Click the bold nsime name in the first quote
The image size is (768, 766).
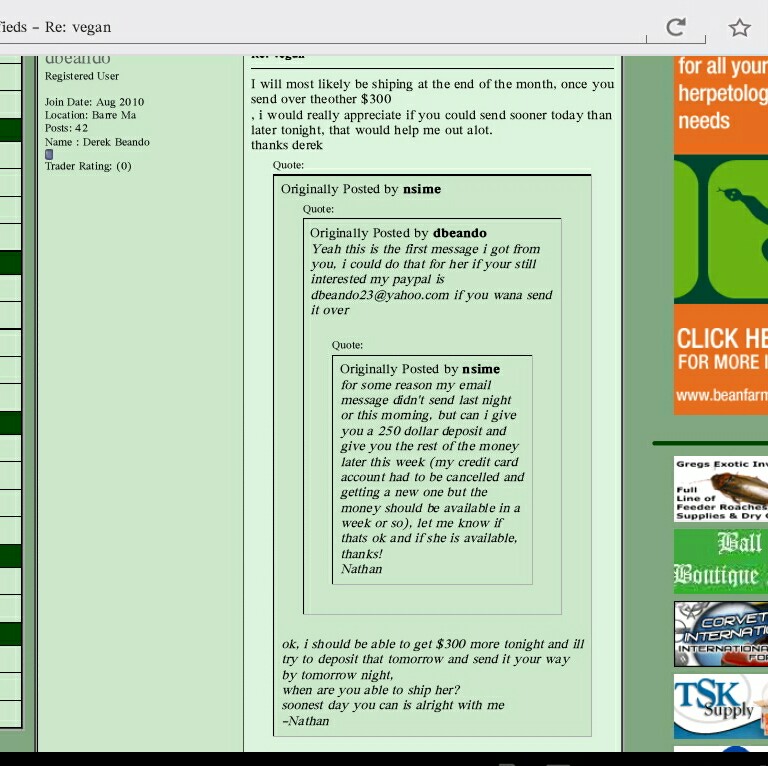pyautogui.click(x=422, y=189)
